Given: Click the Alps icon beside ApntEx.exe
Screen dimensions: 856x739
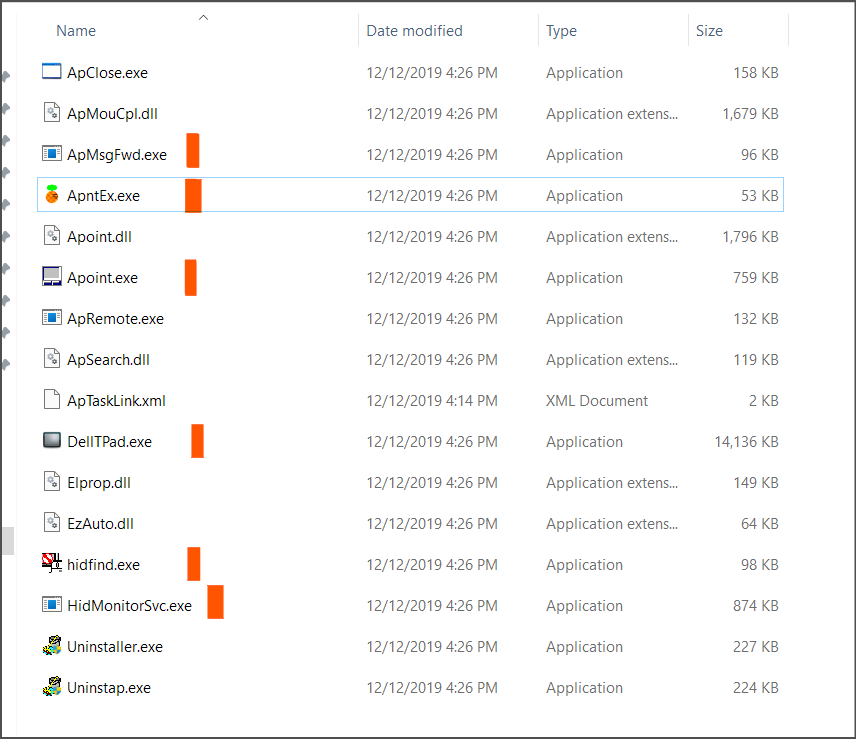Looking at the screenshot, I should tap(51, 195).
